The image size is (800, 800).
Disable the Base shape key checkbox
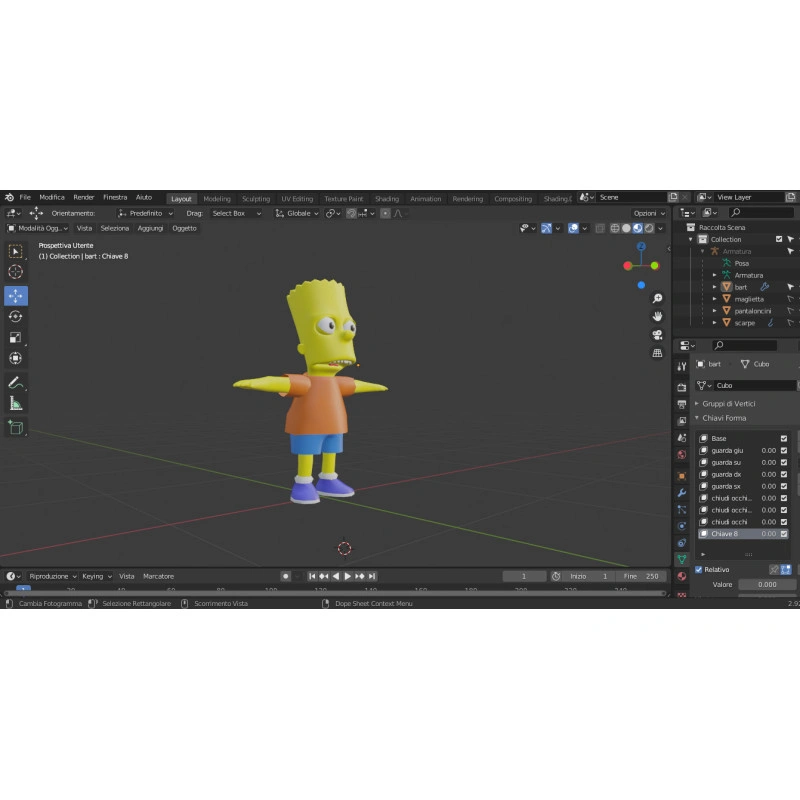(x=784, y=438)
